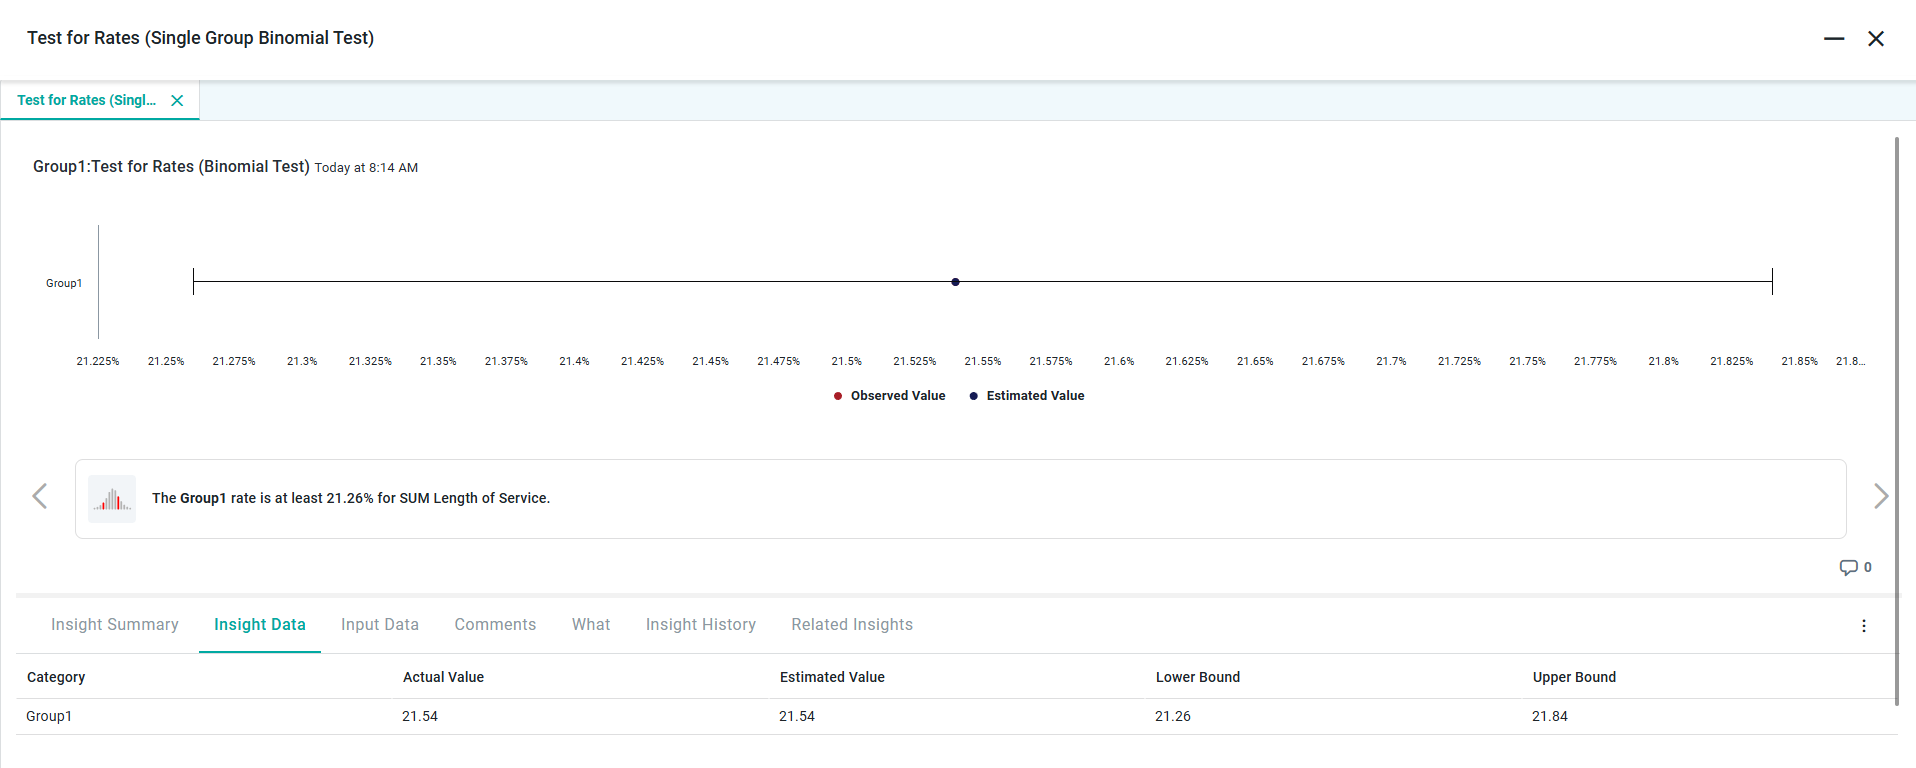
Task: Toggle Estimated Value legend series
Action: [x=1027, y=396]
